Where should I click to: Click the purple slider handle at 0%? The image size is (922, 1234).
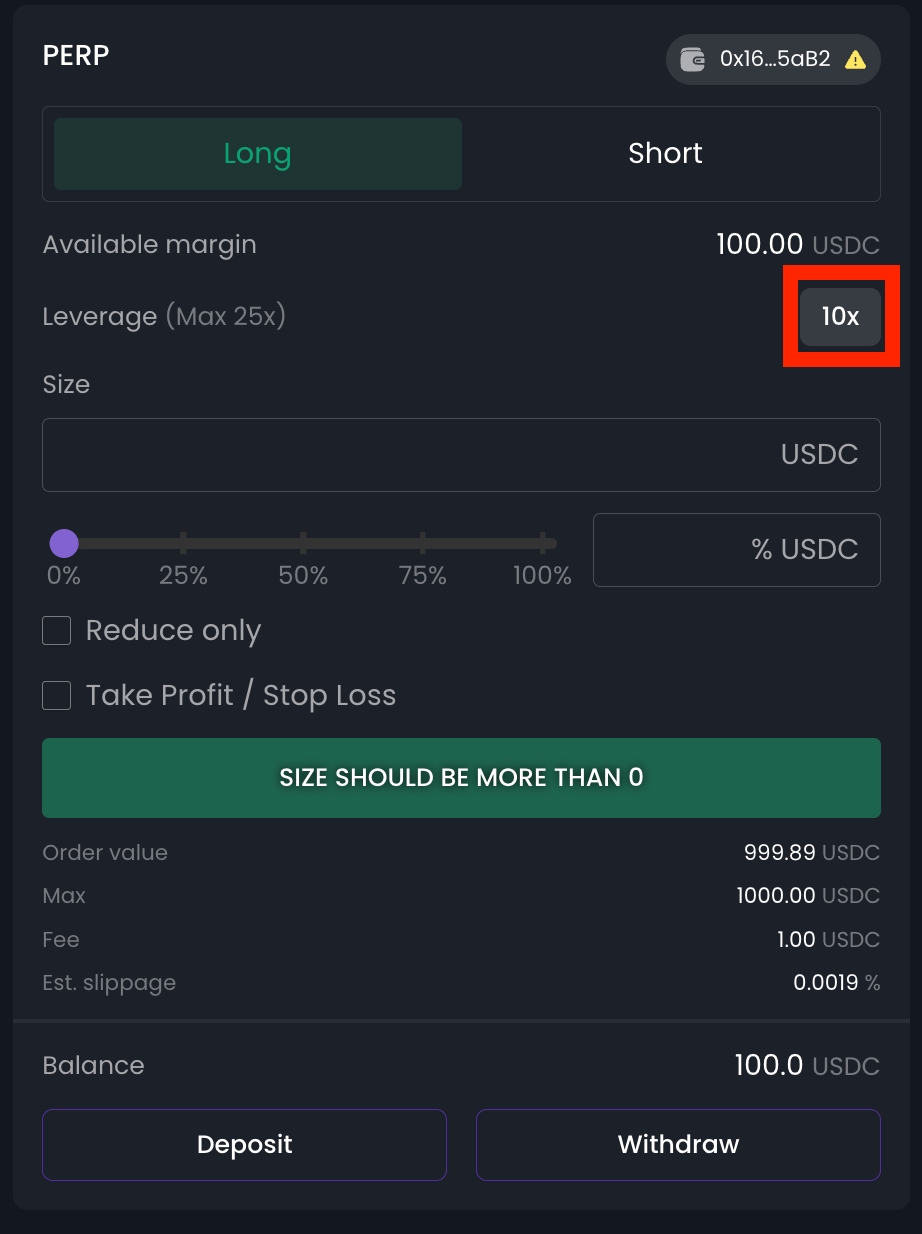click(64, 544)
